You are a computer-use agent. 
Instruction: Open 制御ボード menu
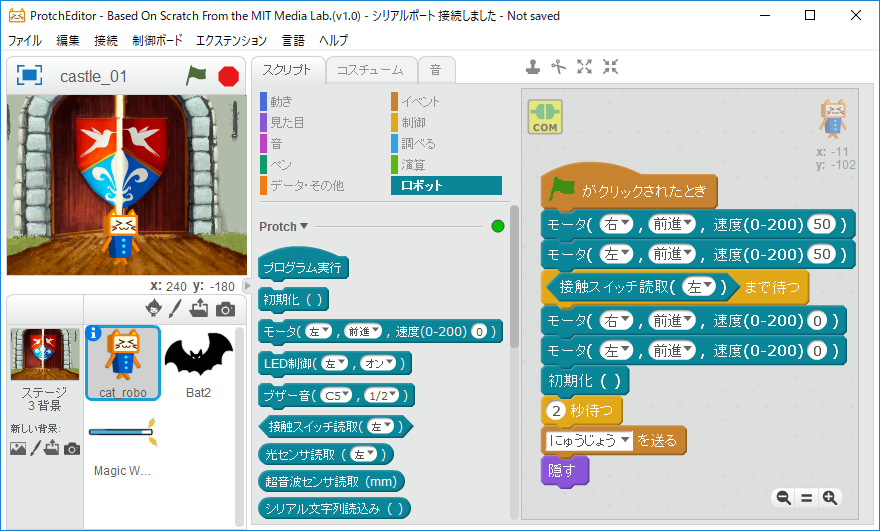(158, 40)
